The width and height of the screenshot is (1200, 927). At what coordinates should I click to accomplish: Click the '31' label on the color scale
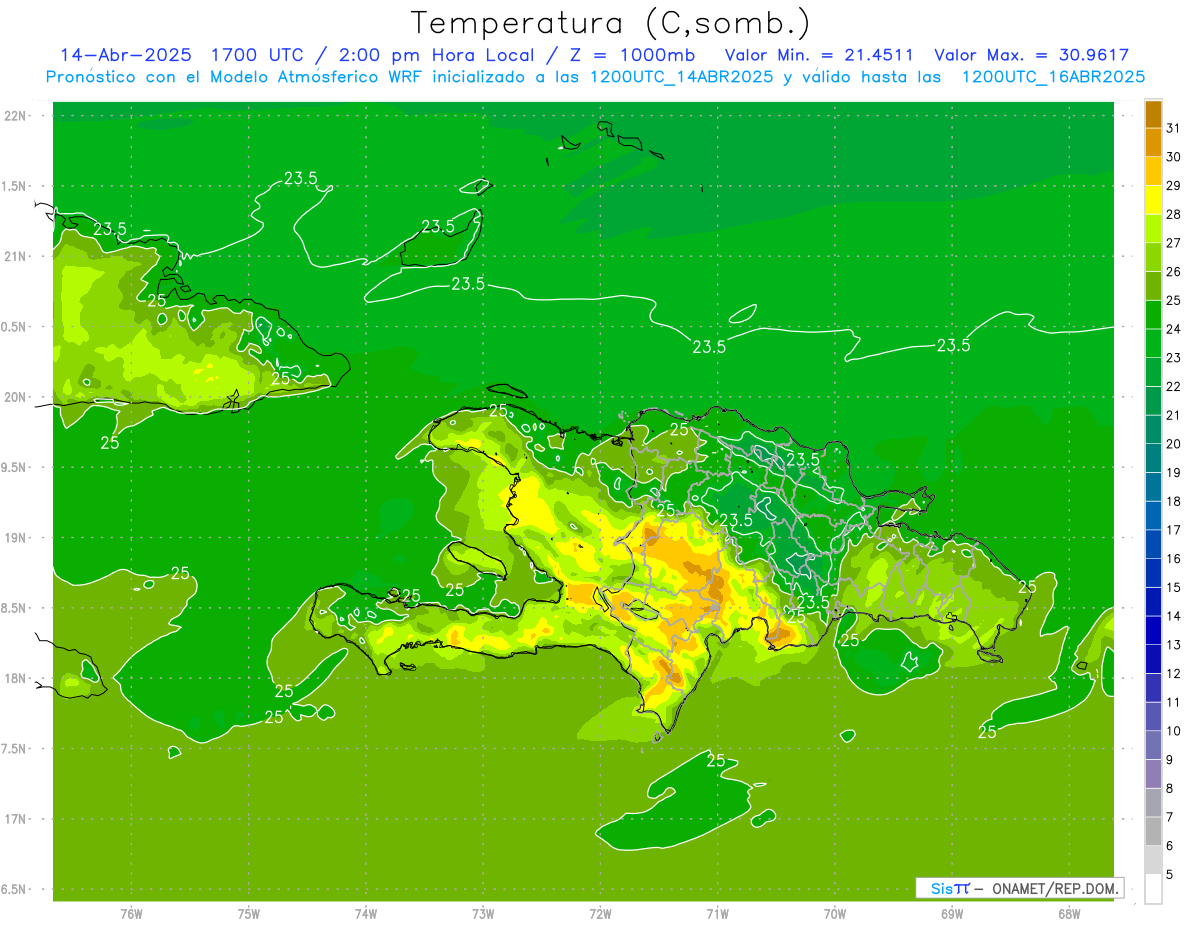click(1173, 128)
